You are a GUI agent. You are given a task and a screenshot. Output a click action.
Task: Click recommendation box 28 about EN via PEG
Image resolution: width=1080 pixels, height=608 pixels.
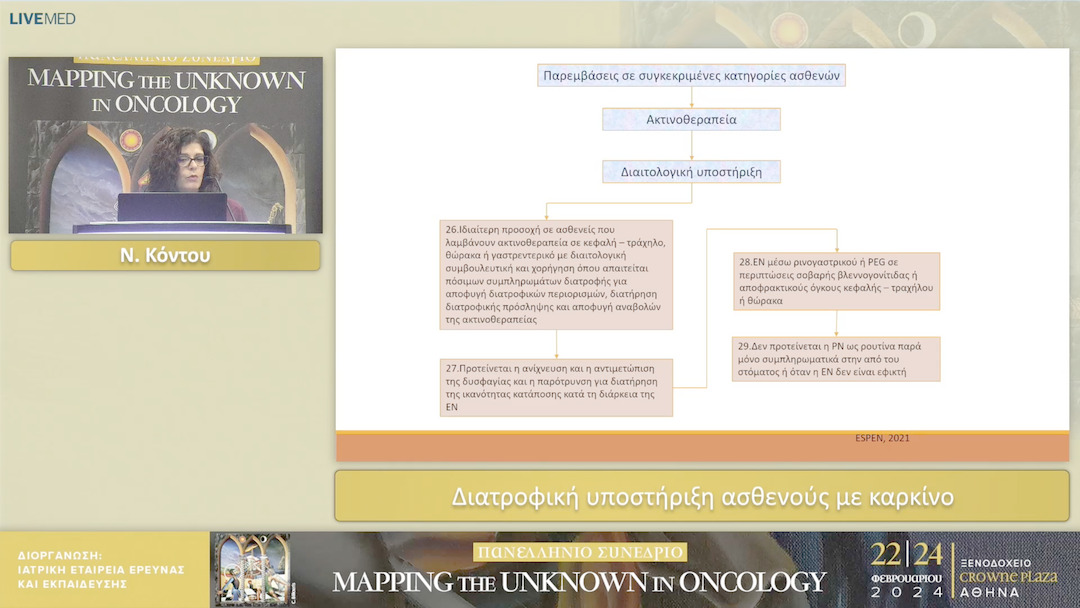click(x=836, y=281)
